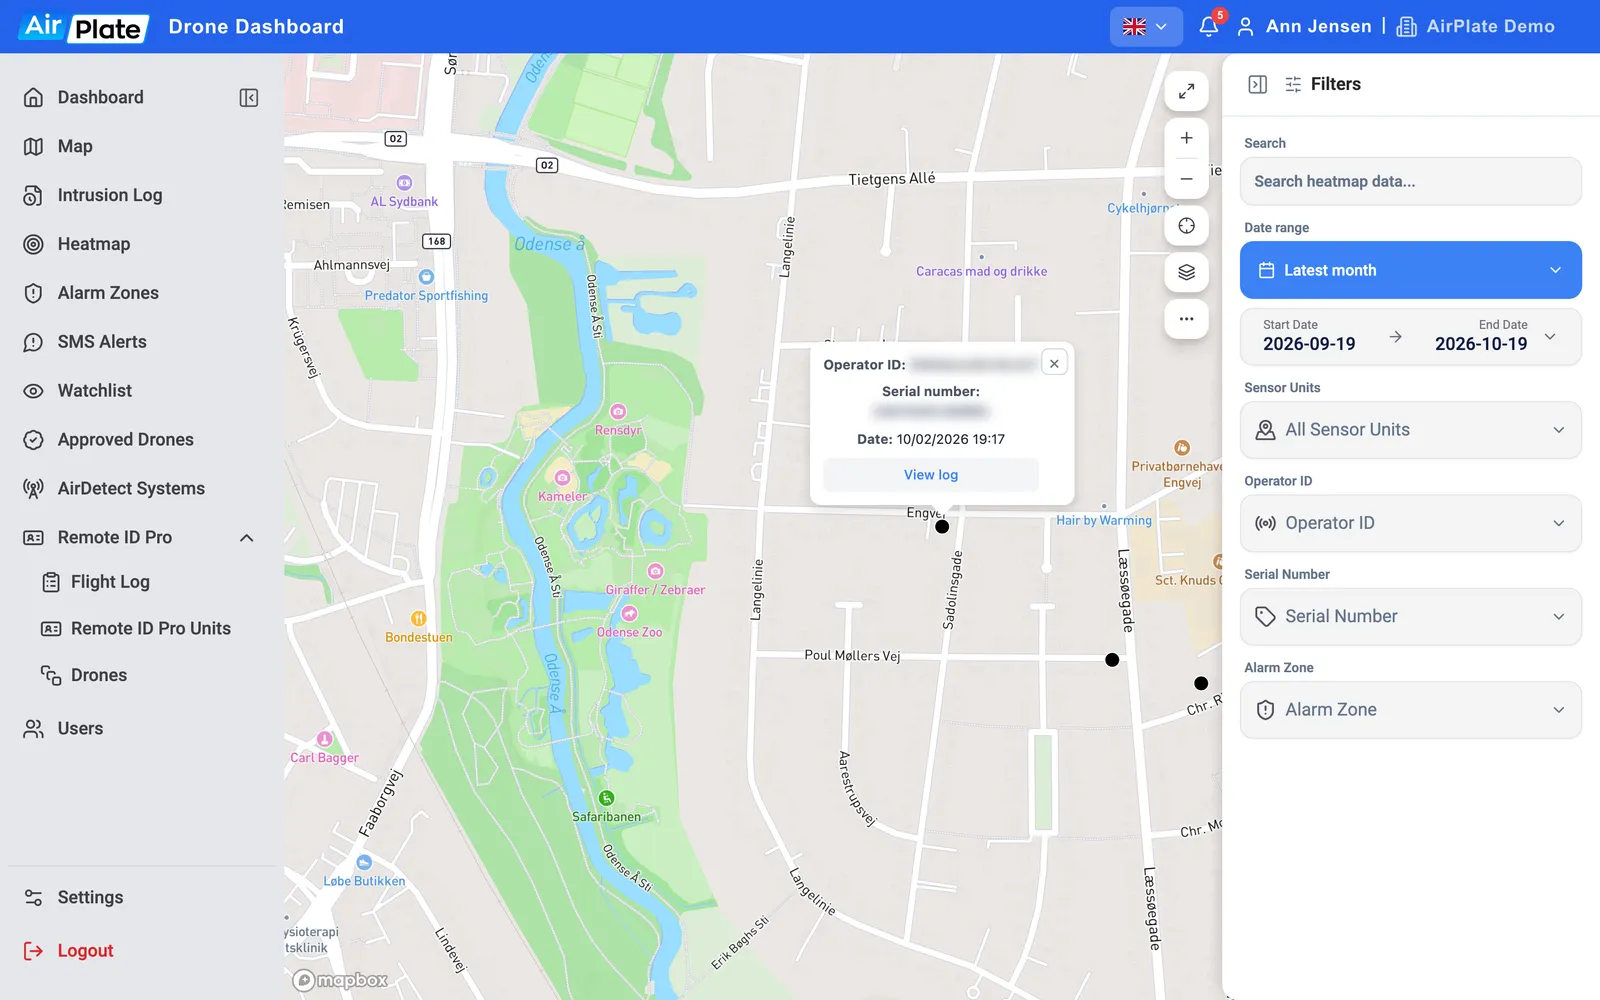
Task: Open Settings
Action: pos(90,898)
